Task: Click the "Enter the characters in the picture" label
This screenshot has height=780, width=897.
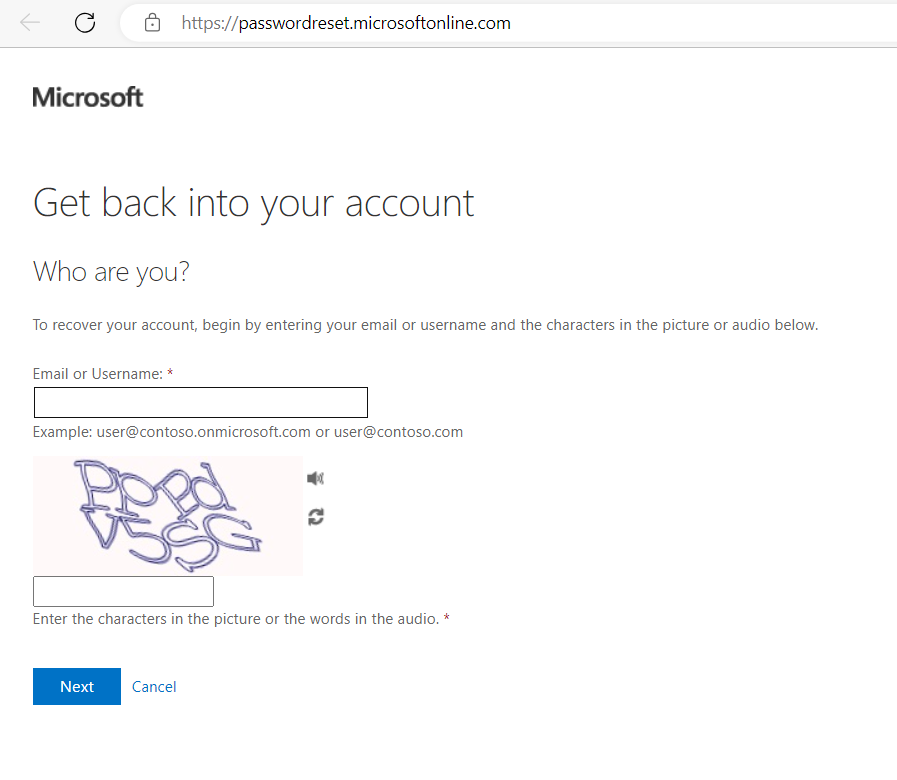Action: click(236, 619)
